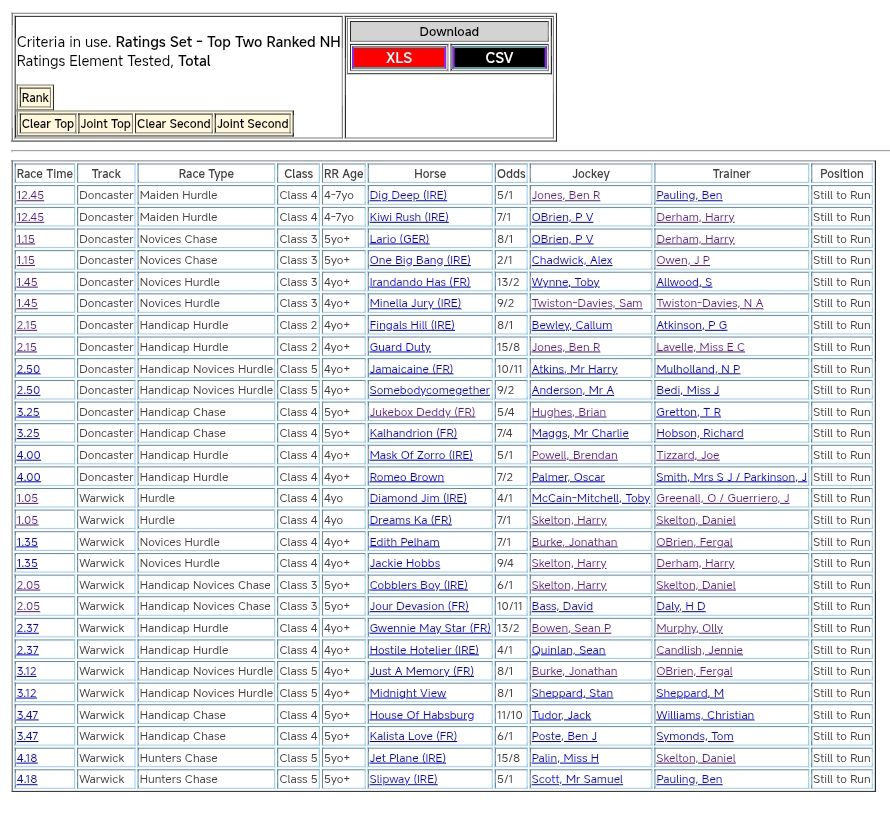Screen dimensions: 890x813
Task: View the Somebodycomegether horse page
Action: [429, 391]
